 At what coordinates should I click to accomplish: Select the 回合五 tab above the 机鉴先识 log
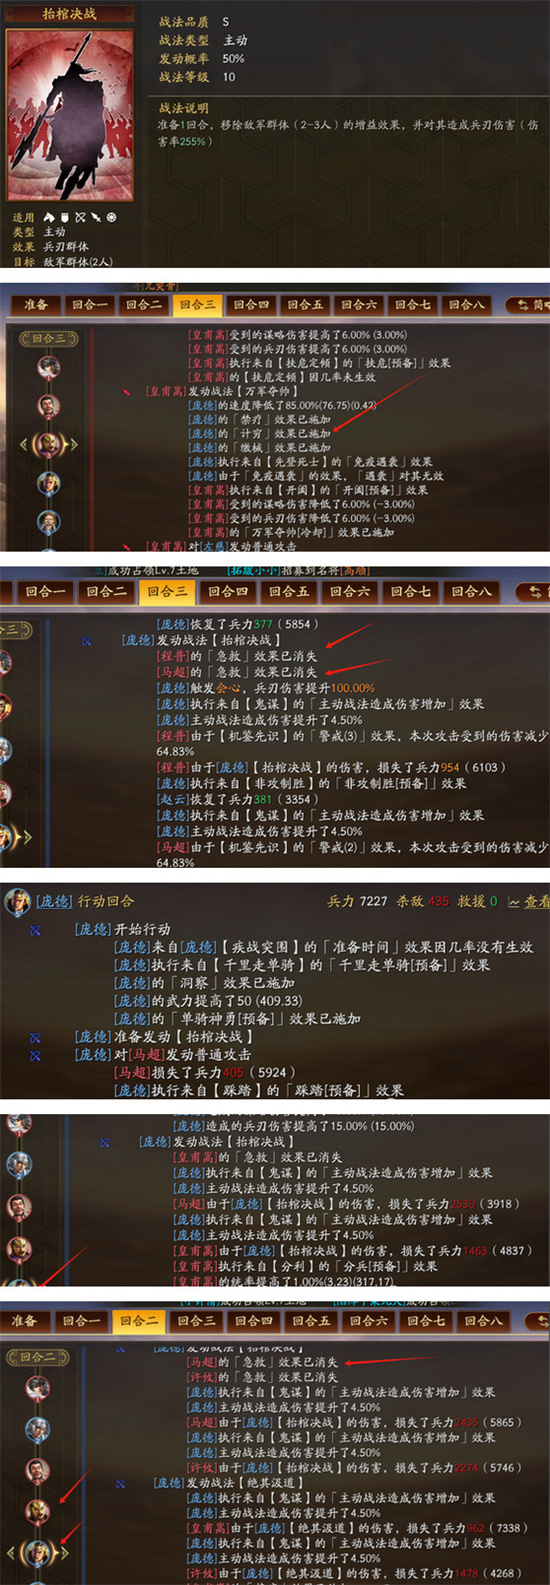pyautogui.click(x=289, y=591)
